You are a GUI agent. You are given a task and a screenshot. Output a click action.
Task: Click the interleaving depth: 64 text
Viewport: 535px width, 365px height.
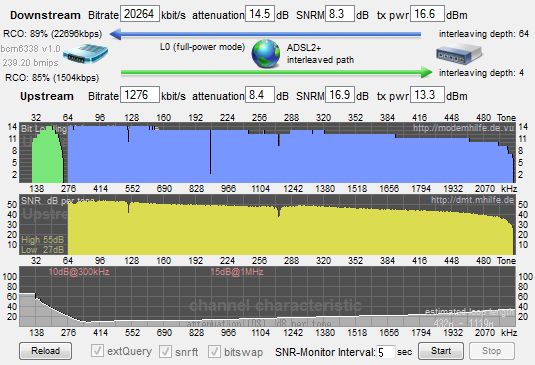[x=484, y=34]
